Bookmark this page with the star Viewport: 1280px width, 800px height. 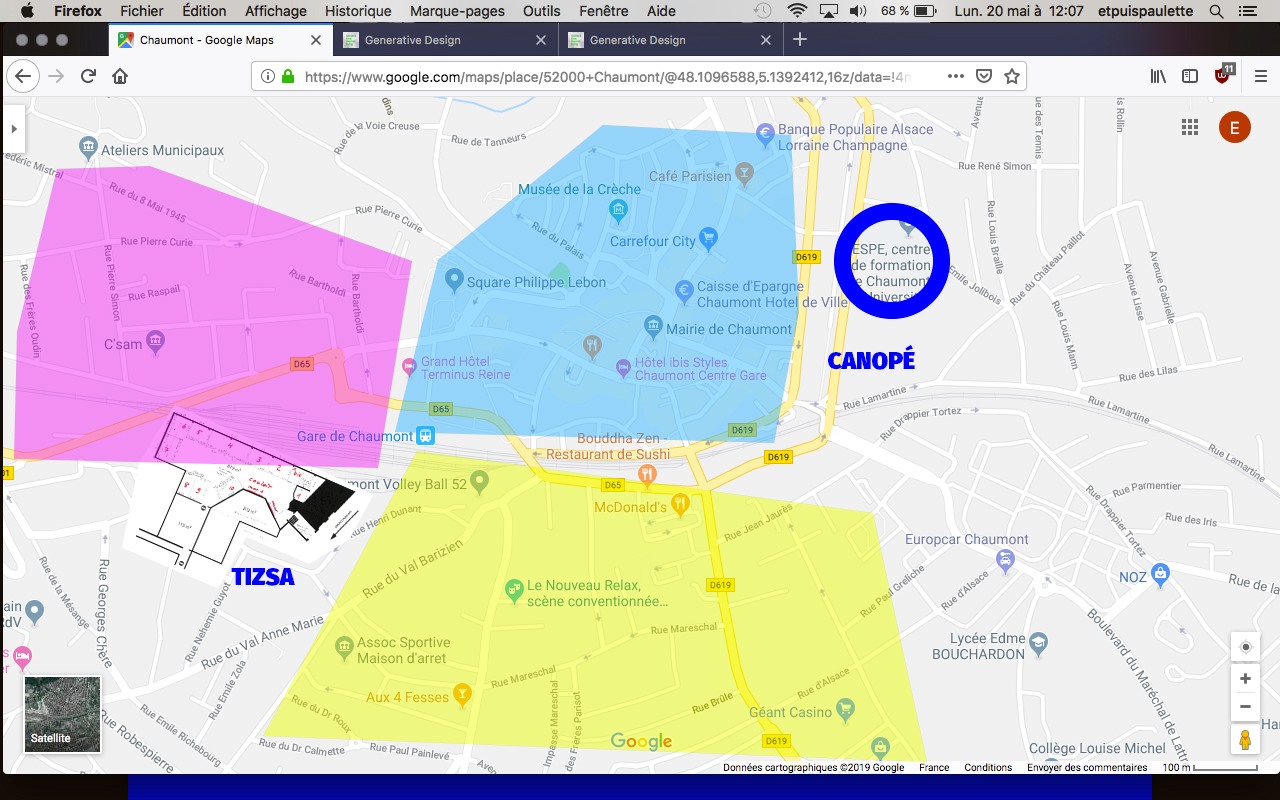(1012, 76)
